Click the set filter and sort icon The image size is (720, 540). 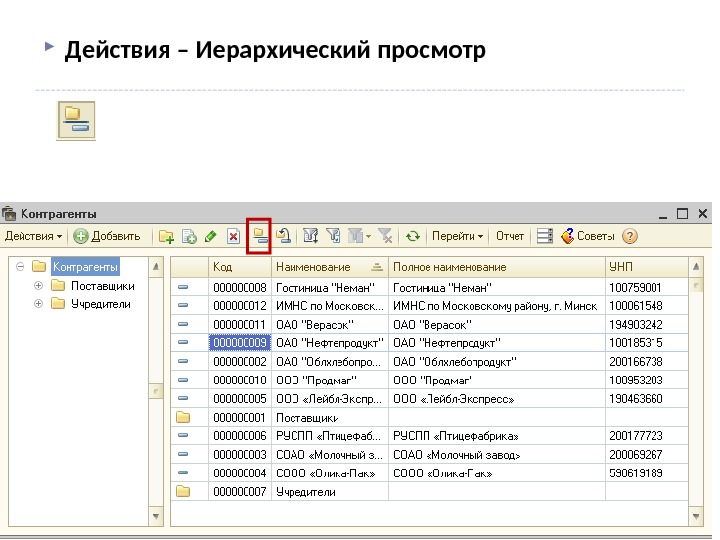(310, 236)
